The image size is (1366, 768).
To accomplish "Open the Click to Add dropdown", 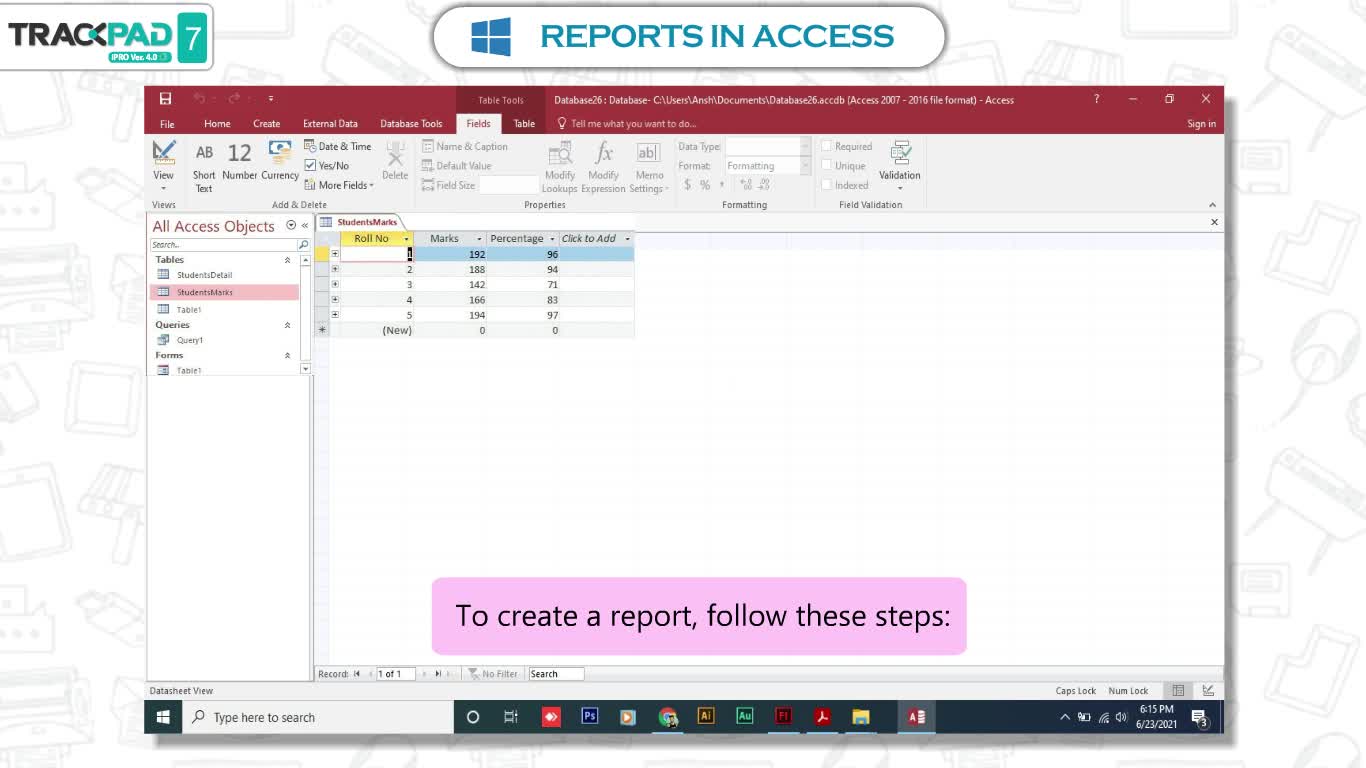I will [x=627, y=239].
